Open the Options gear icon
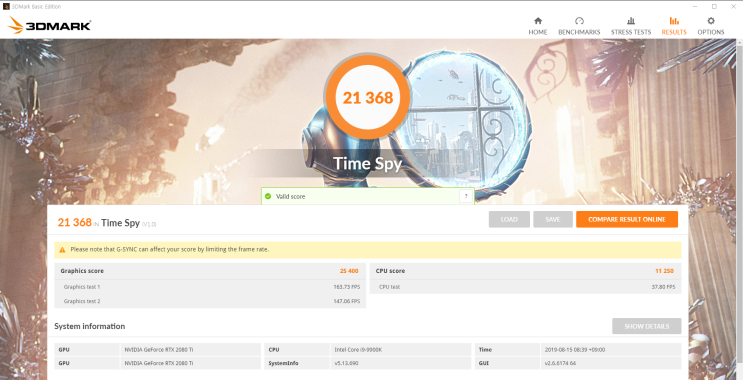 tap(711, 21)
